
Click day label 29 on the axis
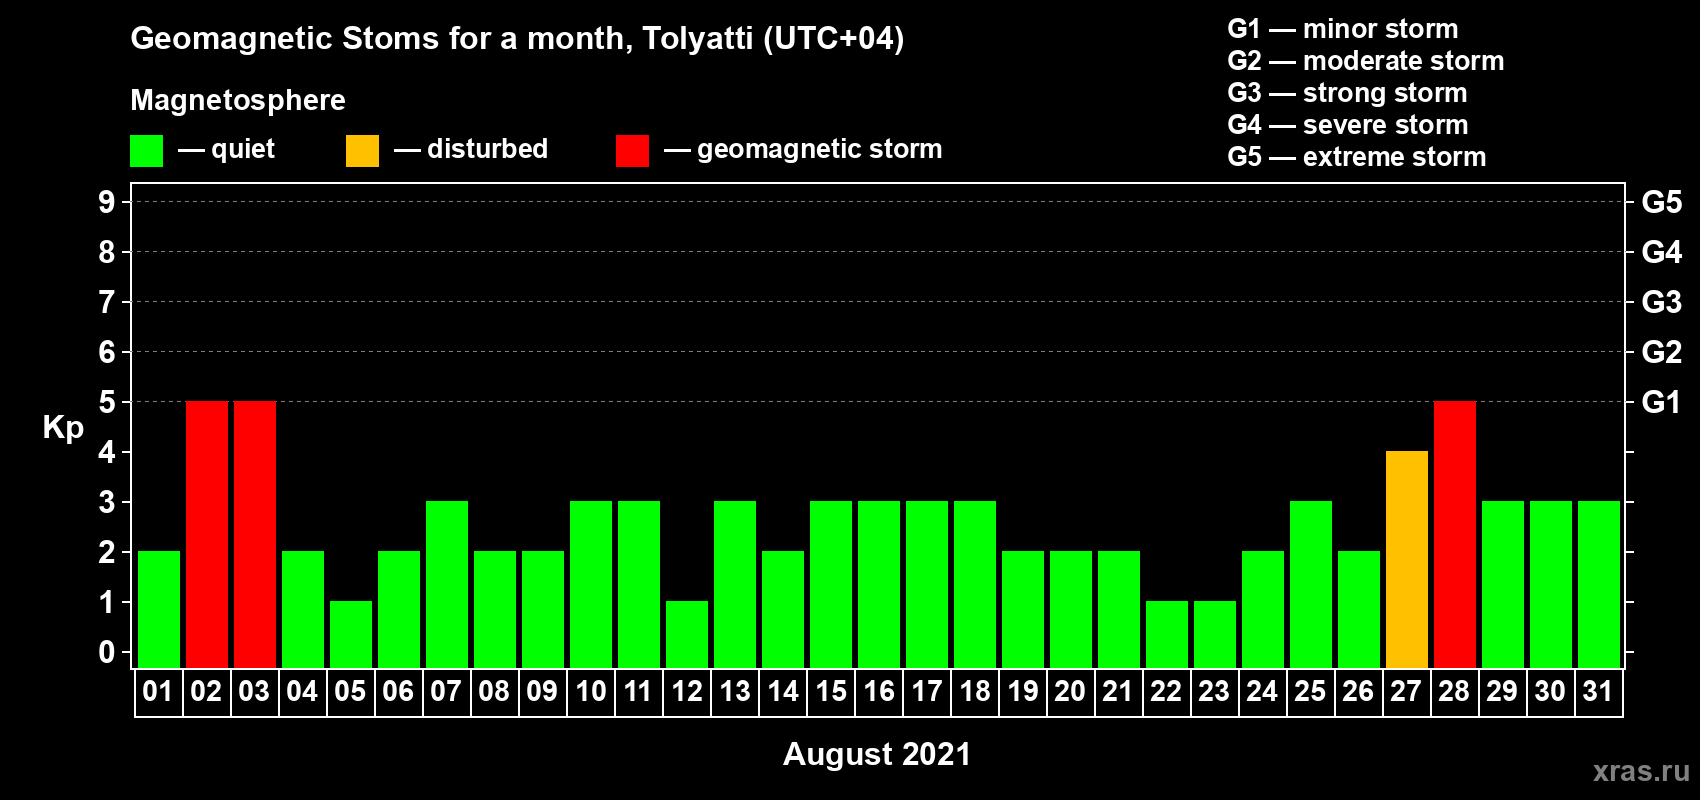tap(1502, 691)
